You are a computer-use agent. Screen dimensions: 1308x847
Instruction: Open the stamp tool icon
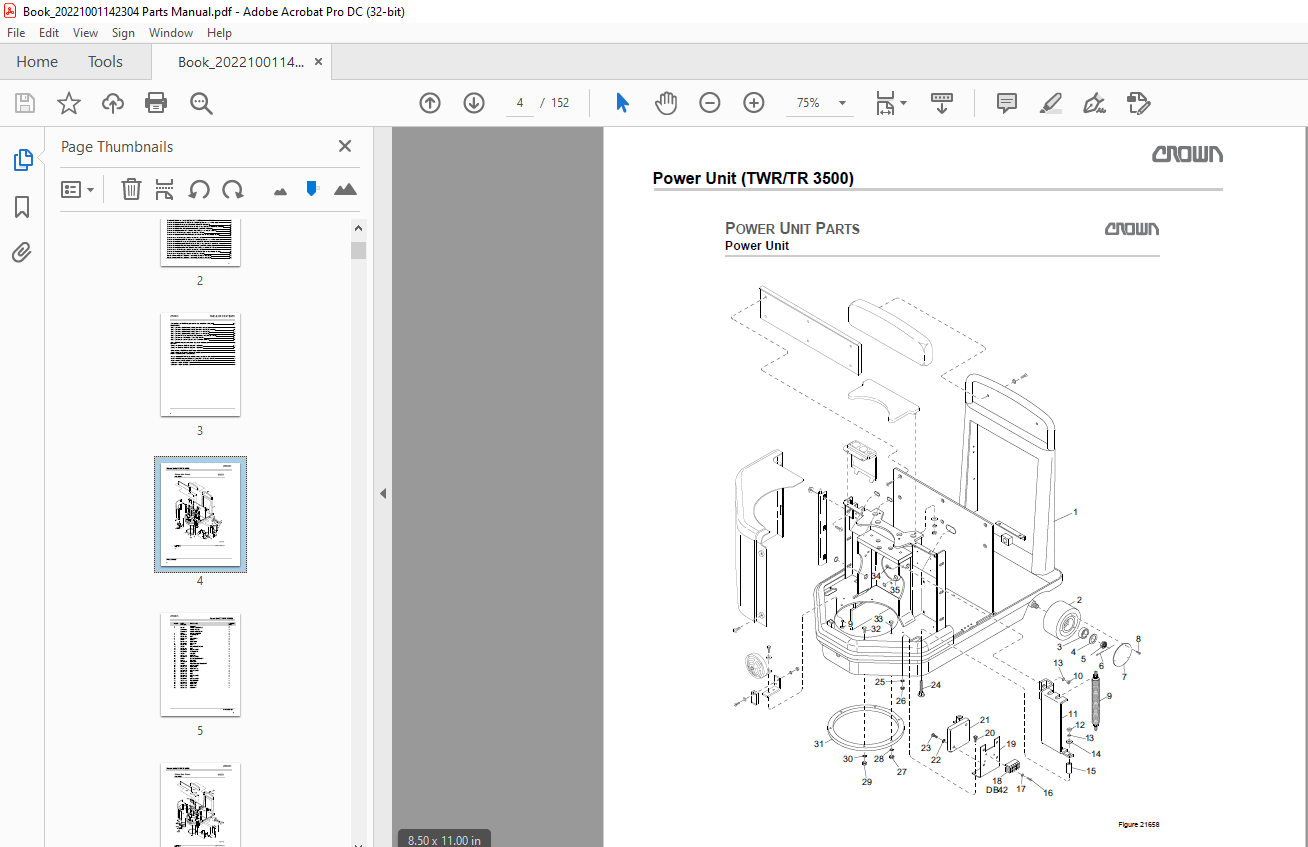click(1138, 103)
